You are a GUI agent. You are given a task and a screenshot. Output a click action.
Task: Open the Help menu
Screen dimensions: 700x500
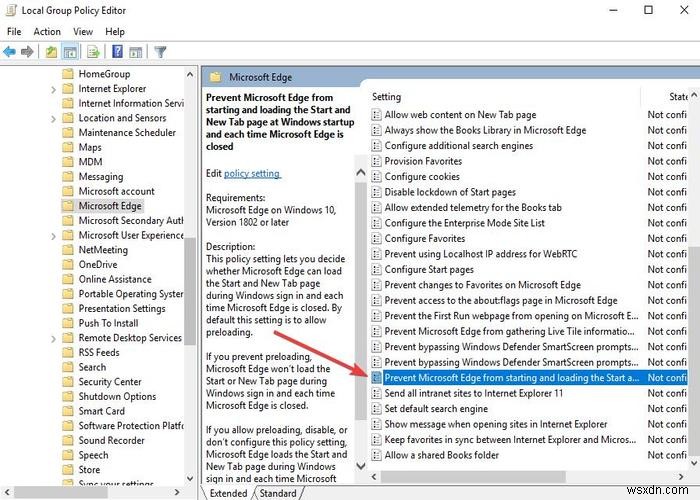tap(115, 32)
